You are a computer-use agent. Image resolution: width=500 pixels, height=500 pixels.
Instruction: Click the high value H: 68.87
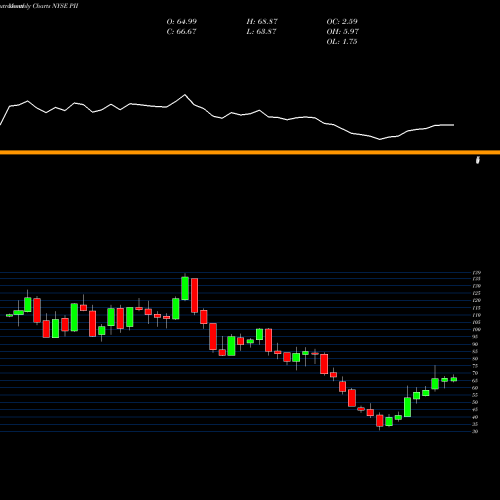262,21
